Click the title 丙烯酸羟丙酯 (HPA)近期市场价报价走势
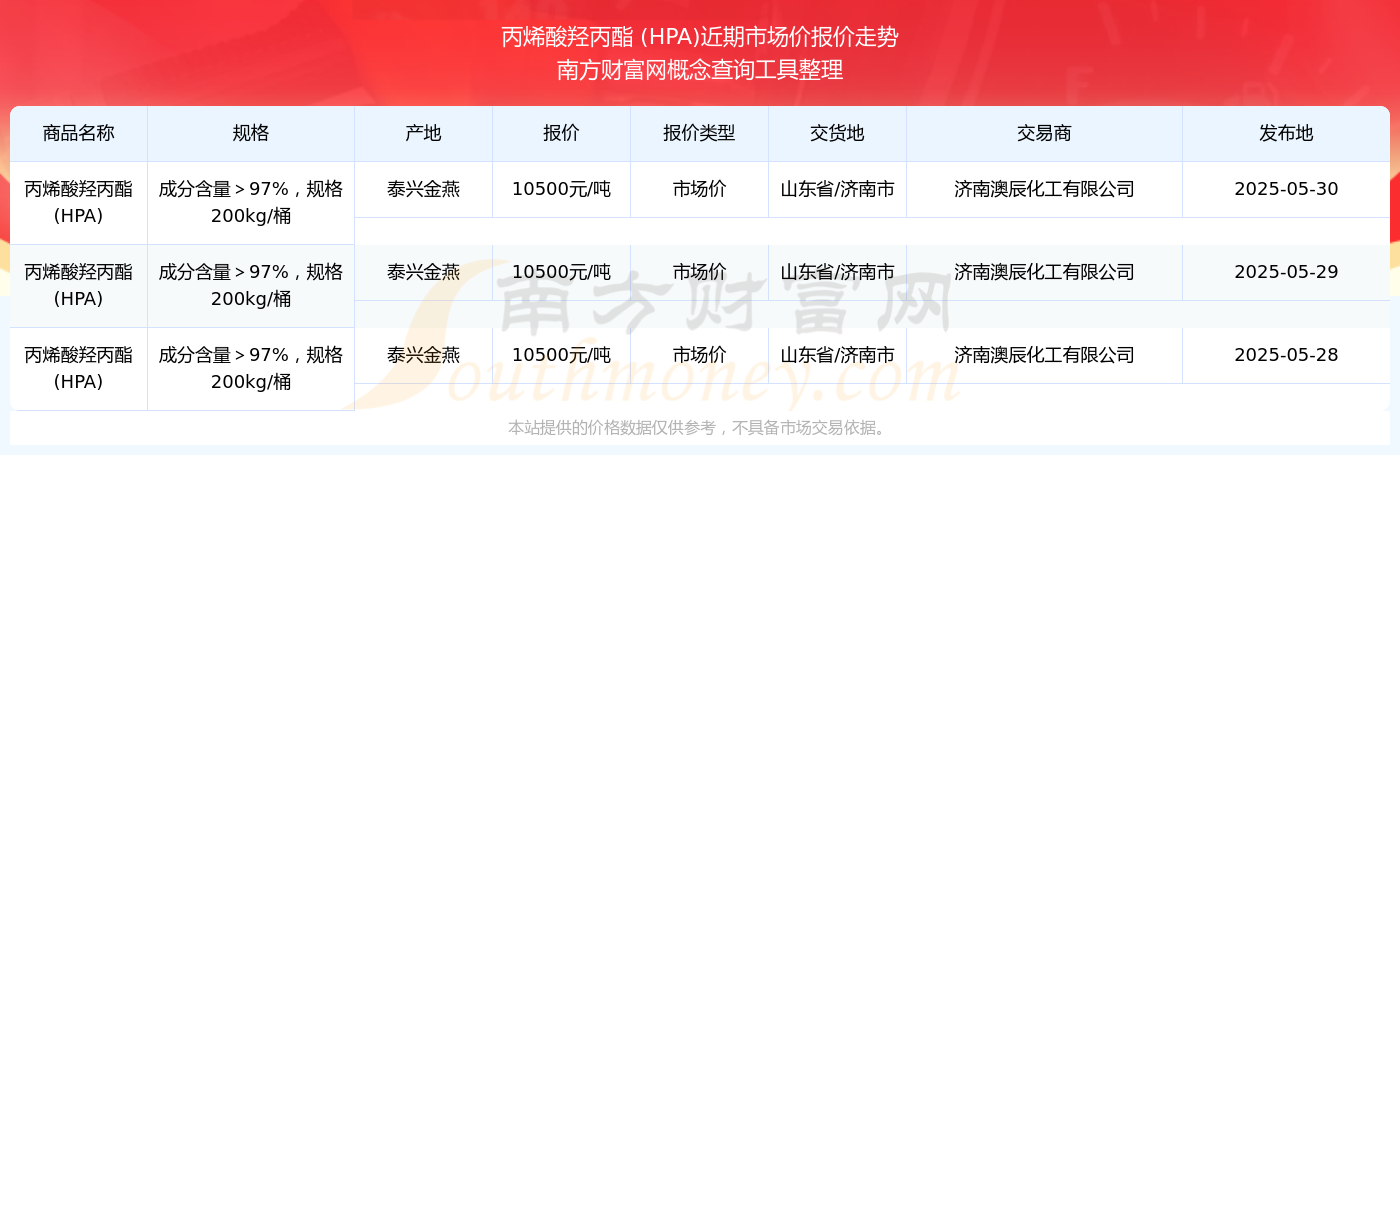 [x=700, y=37]
